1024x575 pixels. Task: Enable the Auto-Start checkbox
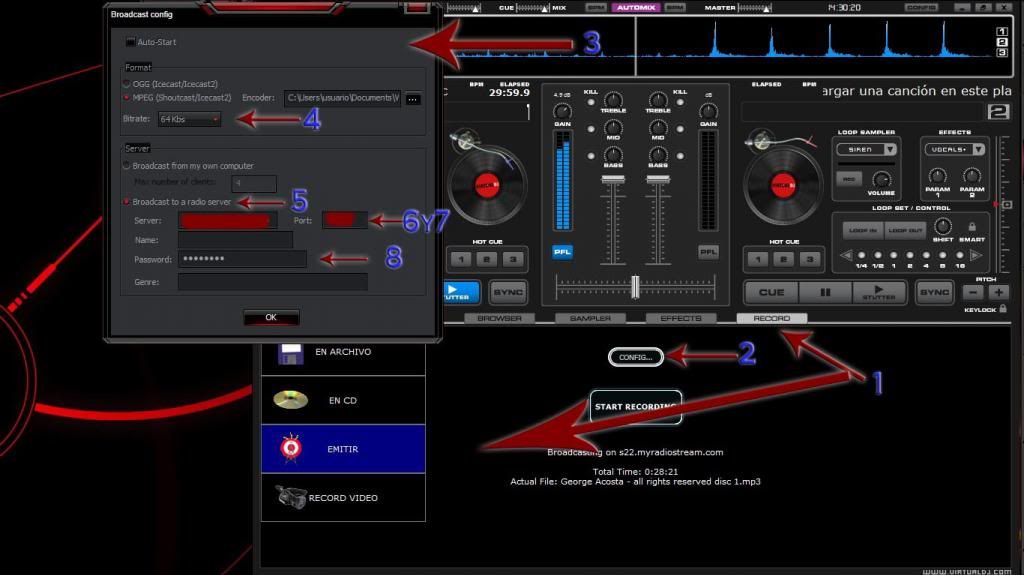131,42
